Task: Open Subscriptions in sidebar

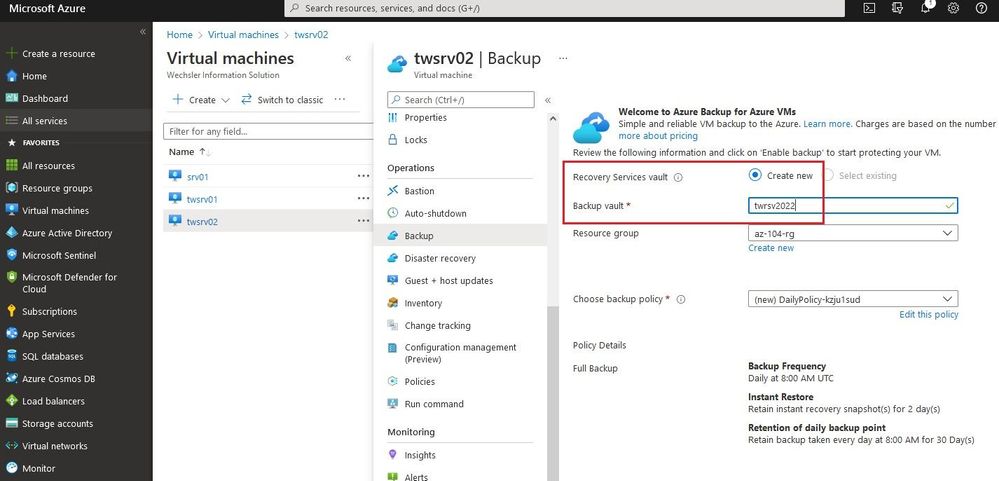Action: (49, 312)
